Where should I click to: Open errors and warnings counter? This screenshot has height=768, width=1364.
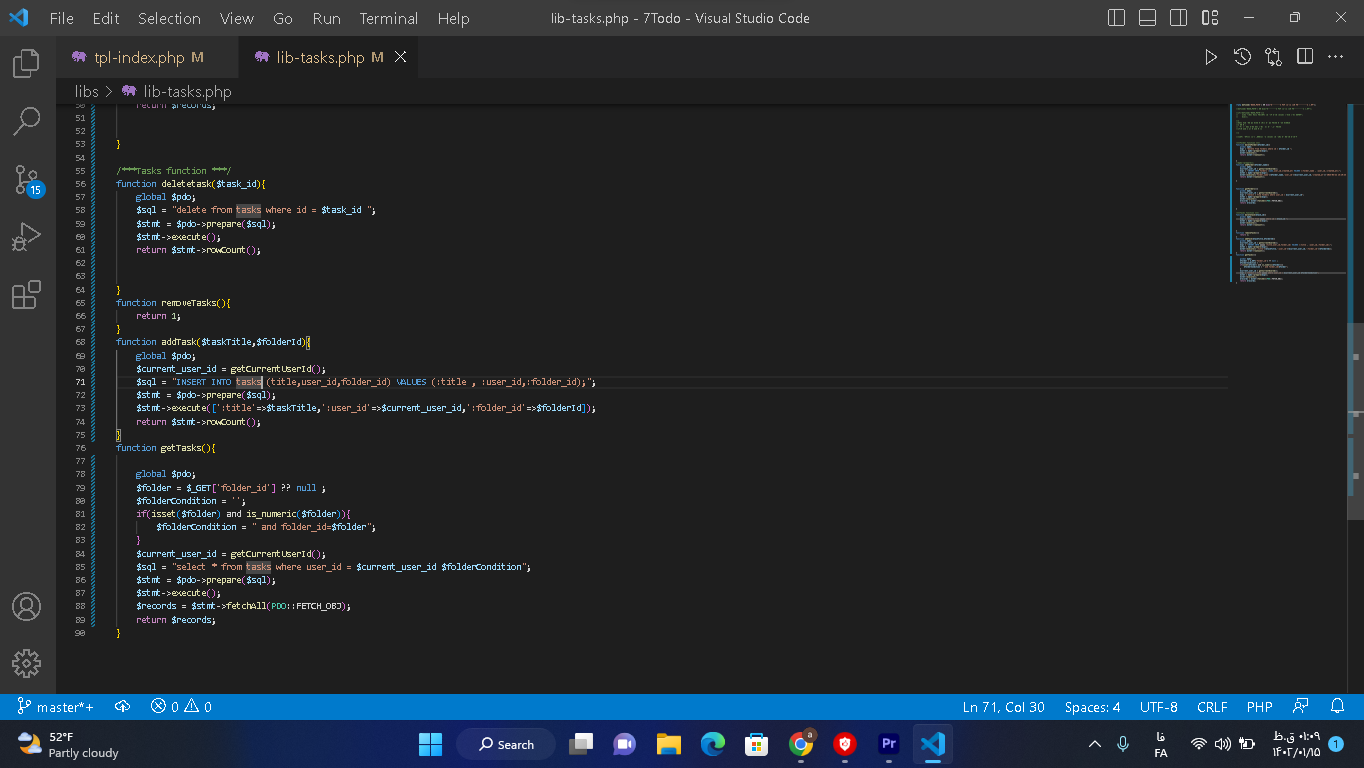(181, 707)
